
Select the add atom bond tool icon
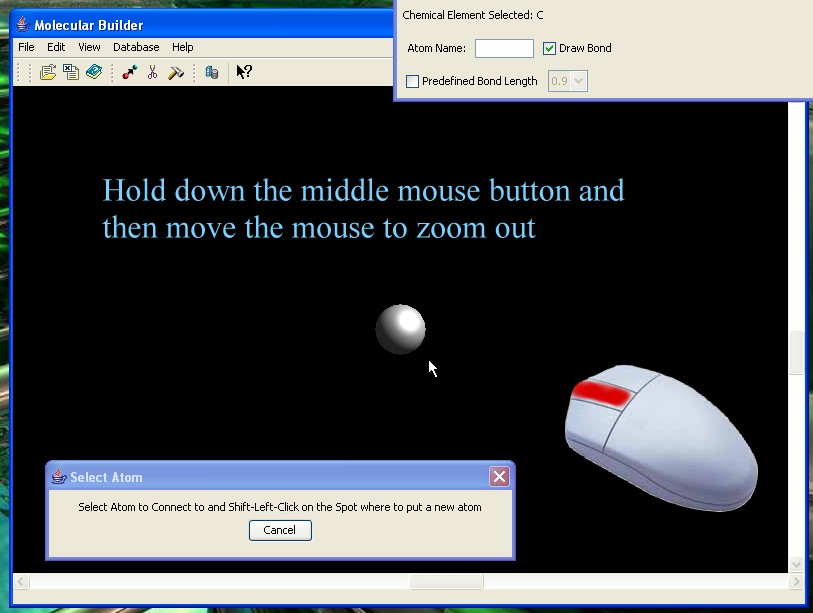(130, 72)
